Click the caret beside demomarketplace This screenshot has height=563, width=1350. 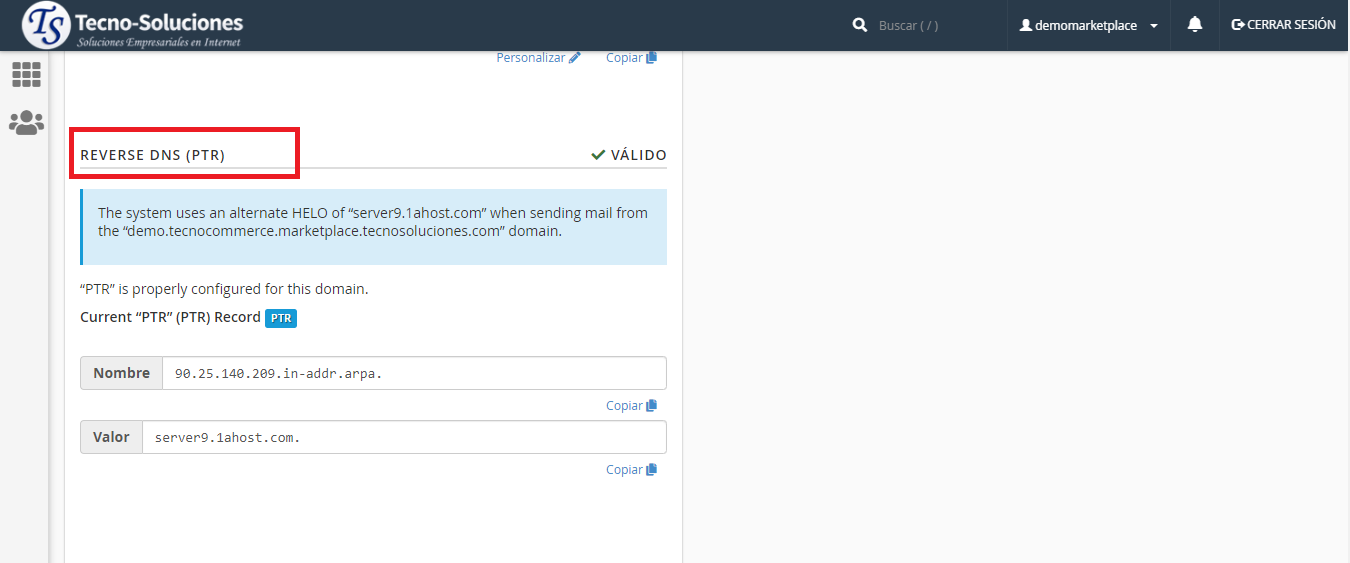pos(1154,26)
